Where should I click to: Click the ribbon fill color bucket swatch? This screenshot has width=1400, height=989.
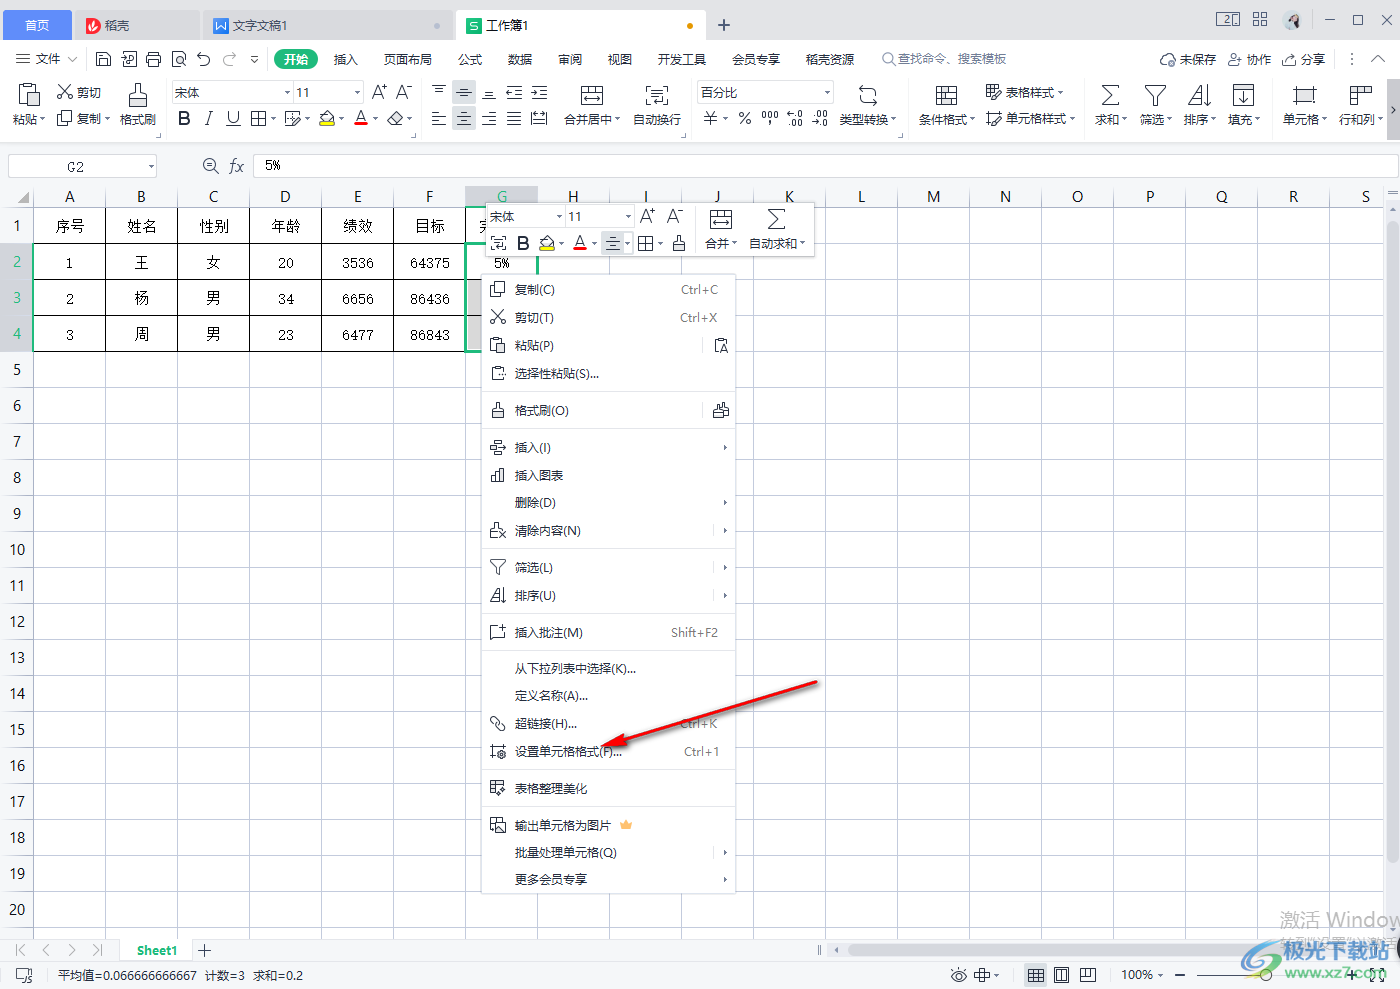(326, 118)
